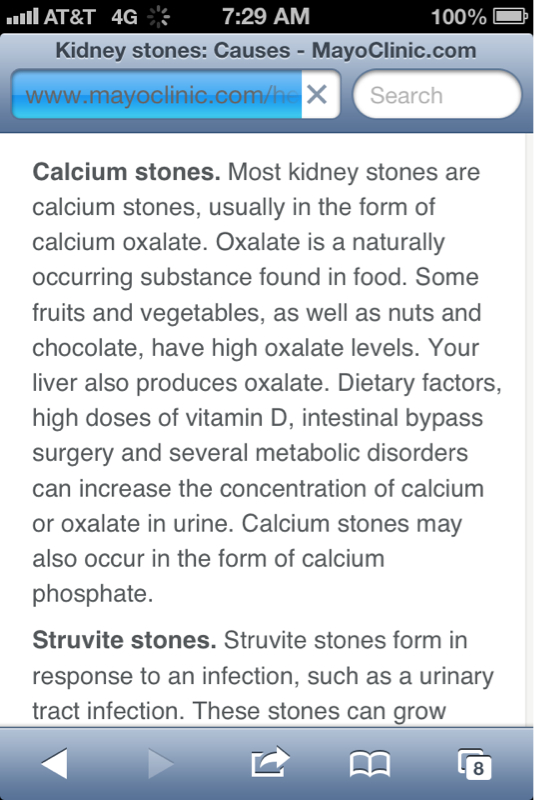This screenshot has height=800, width=534.
Task: Tap the battery icon in status bar
Action: (x=510, y=16)
